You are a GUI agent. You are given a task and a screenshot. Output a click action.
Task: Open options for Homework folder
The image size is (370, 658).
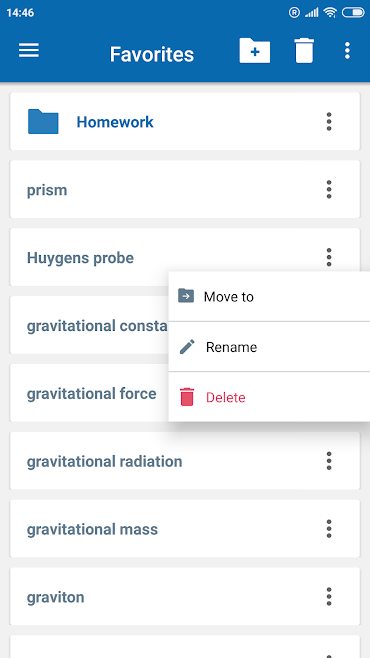point(329,122)
